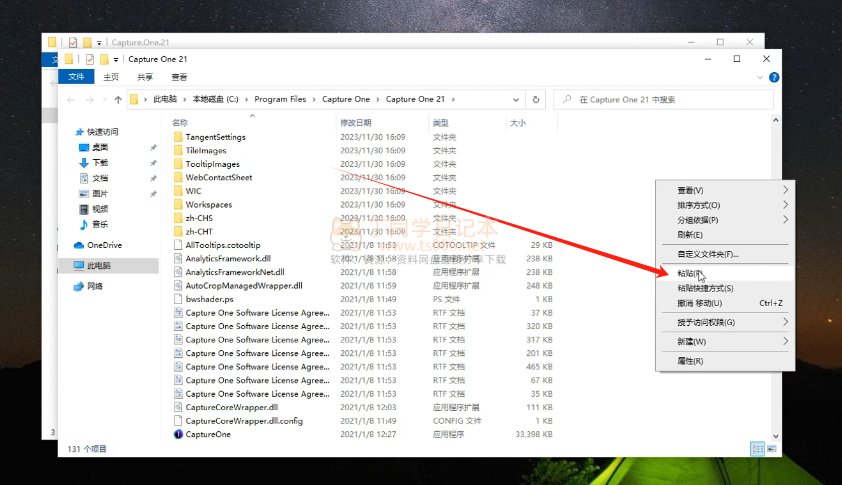Click the Program Files breadcrumb link
842x485 pixels.
pyautogui.click(x=280, y=100)
